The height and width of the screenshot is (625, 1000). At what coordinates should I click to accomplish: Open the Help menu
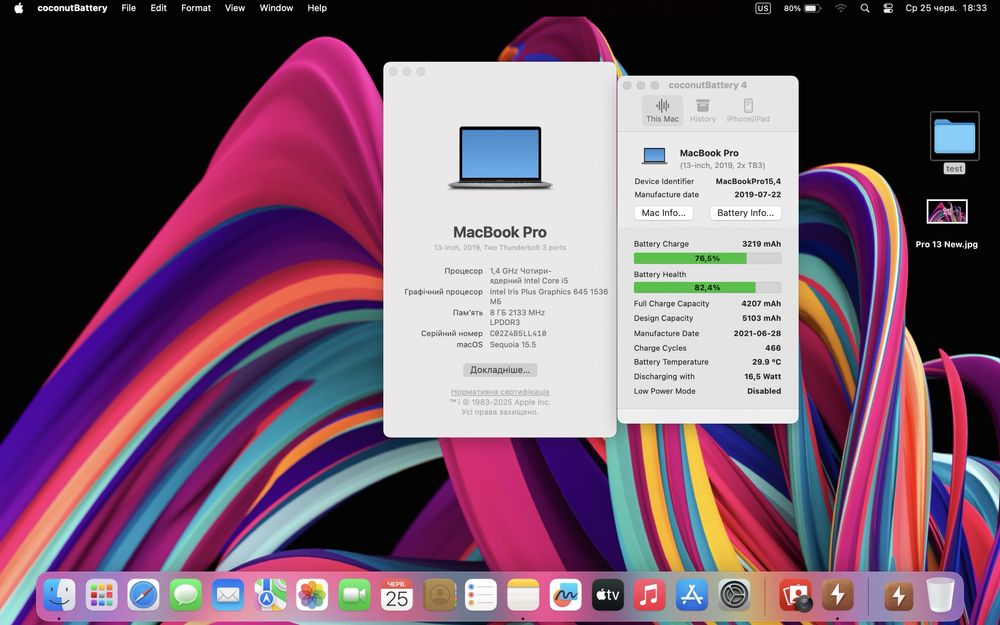317,8
